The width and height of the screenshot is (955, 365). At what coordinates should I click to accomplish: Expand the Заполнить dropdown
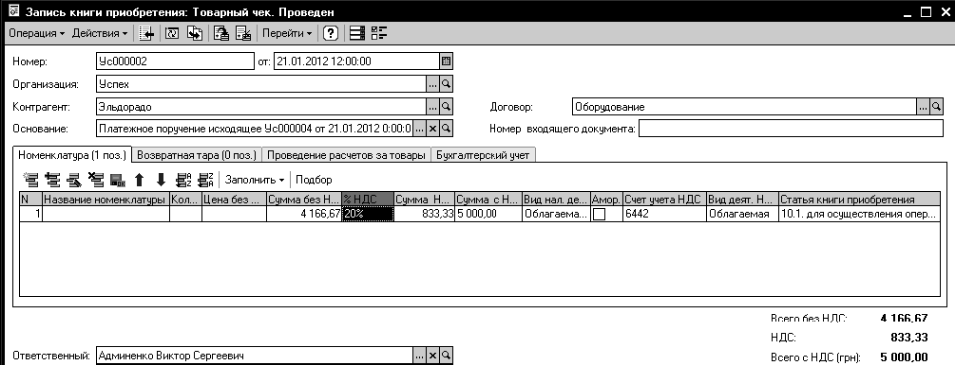pos(255,180)
